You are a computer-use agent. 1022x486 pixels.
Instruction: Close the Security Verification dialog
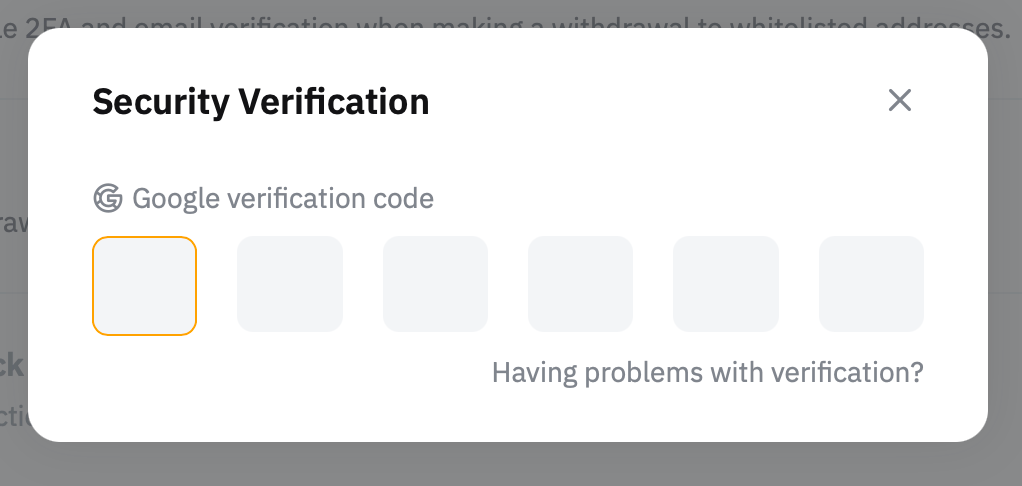tap(900, 100)
